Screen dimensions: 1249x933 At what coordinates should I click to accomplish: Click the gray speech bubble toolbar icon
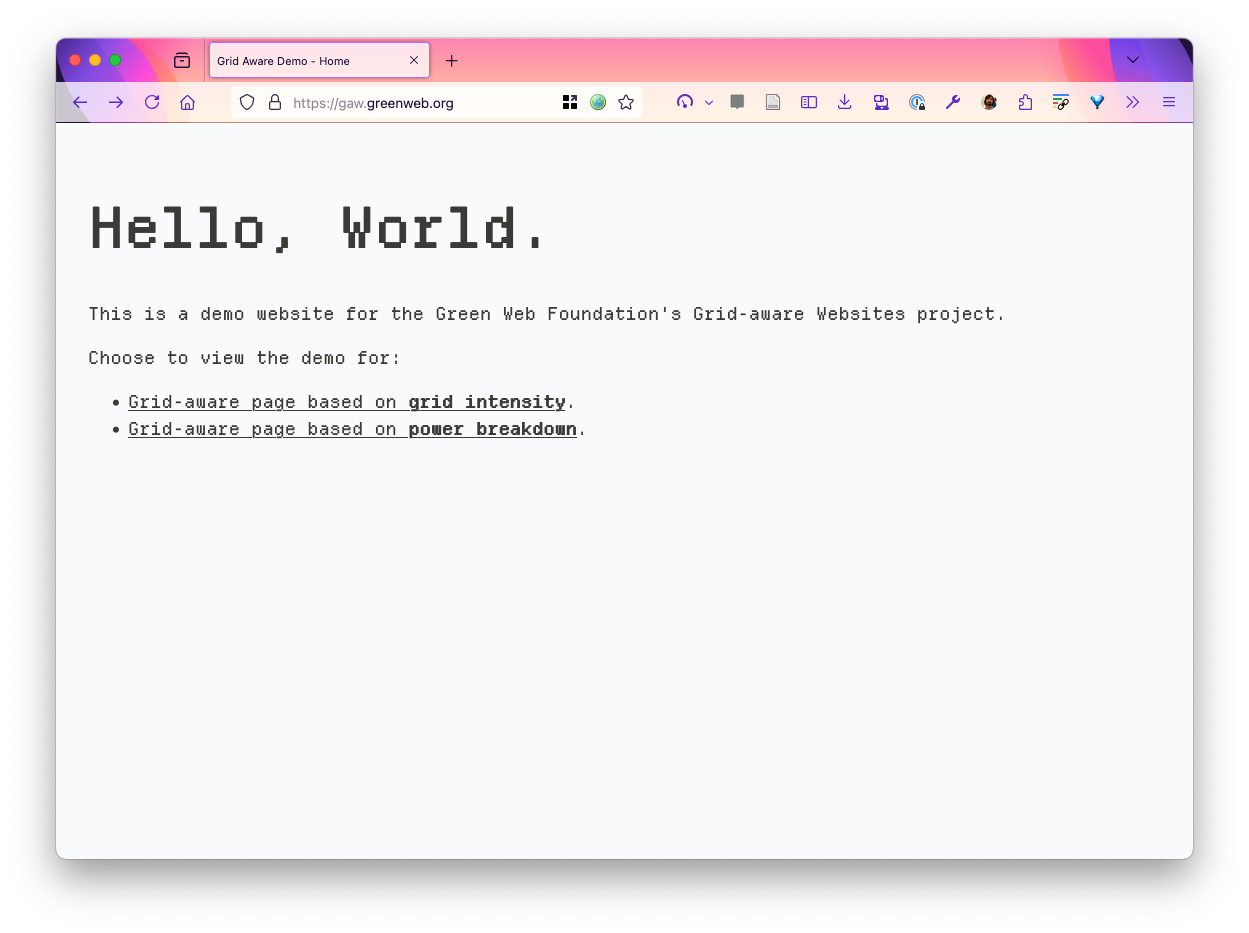737,102
